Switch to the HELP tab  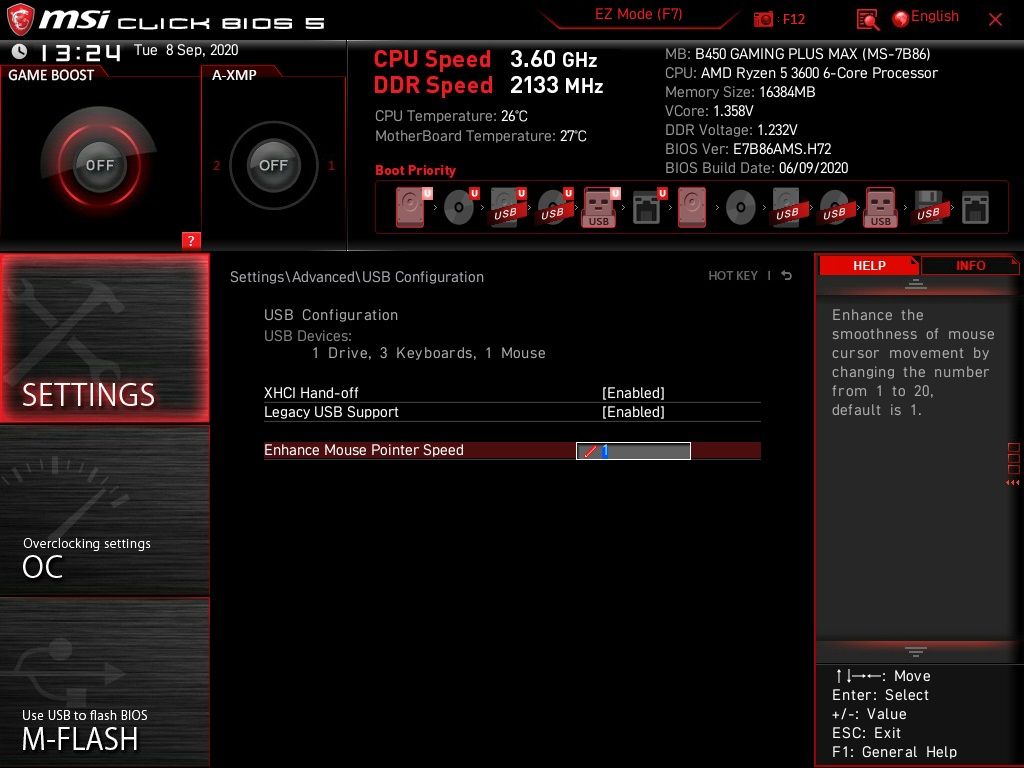coord(869,266)
